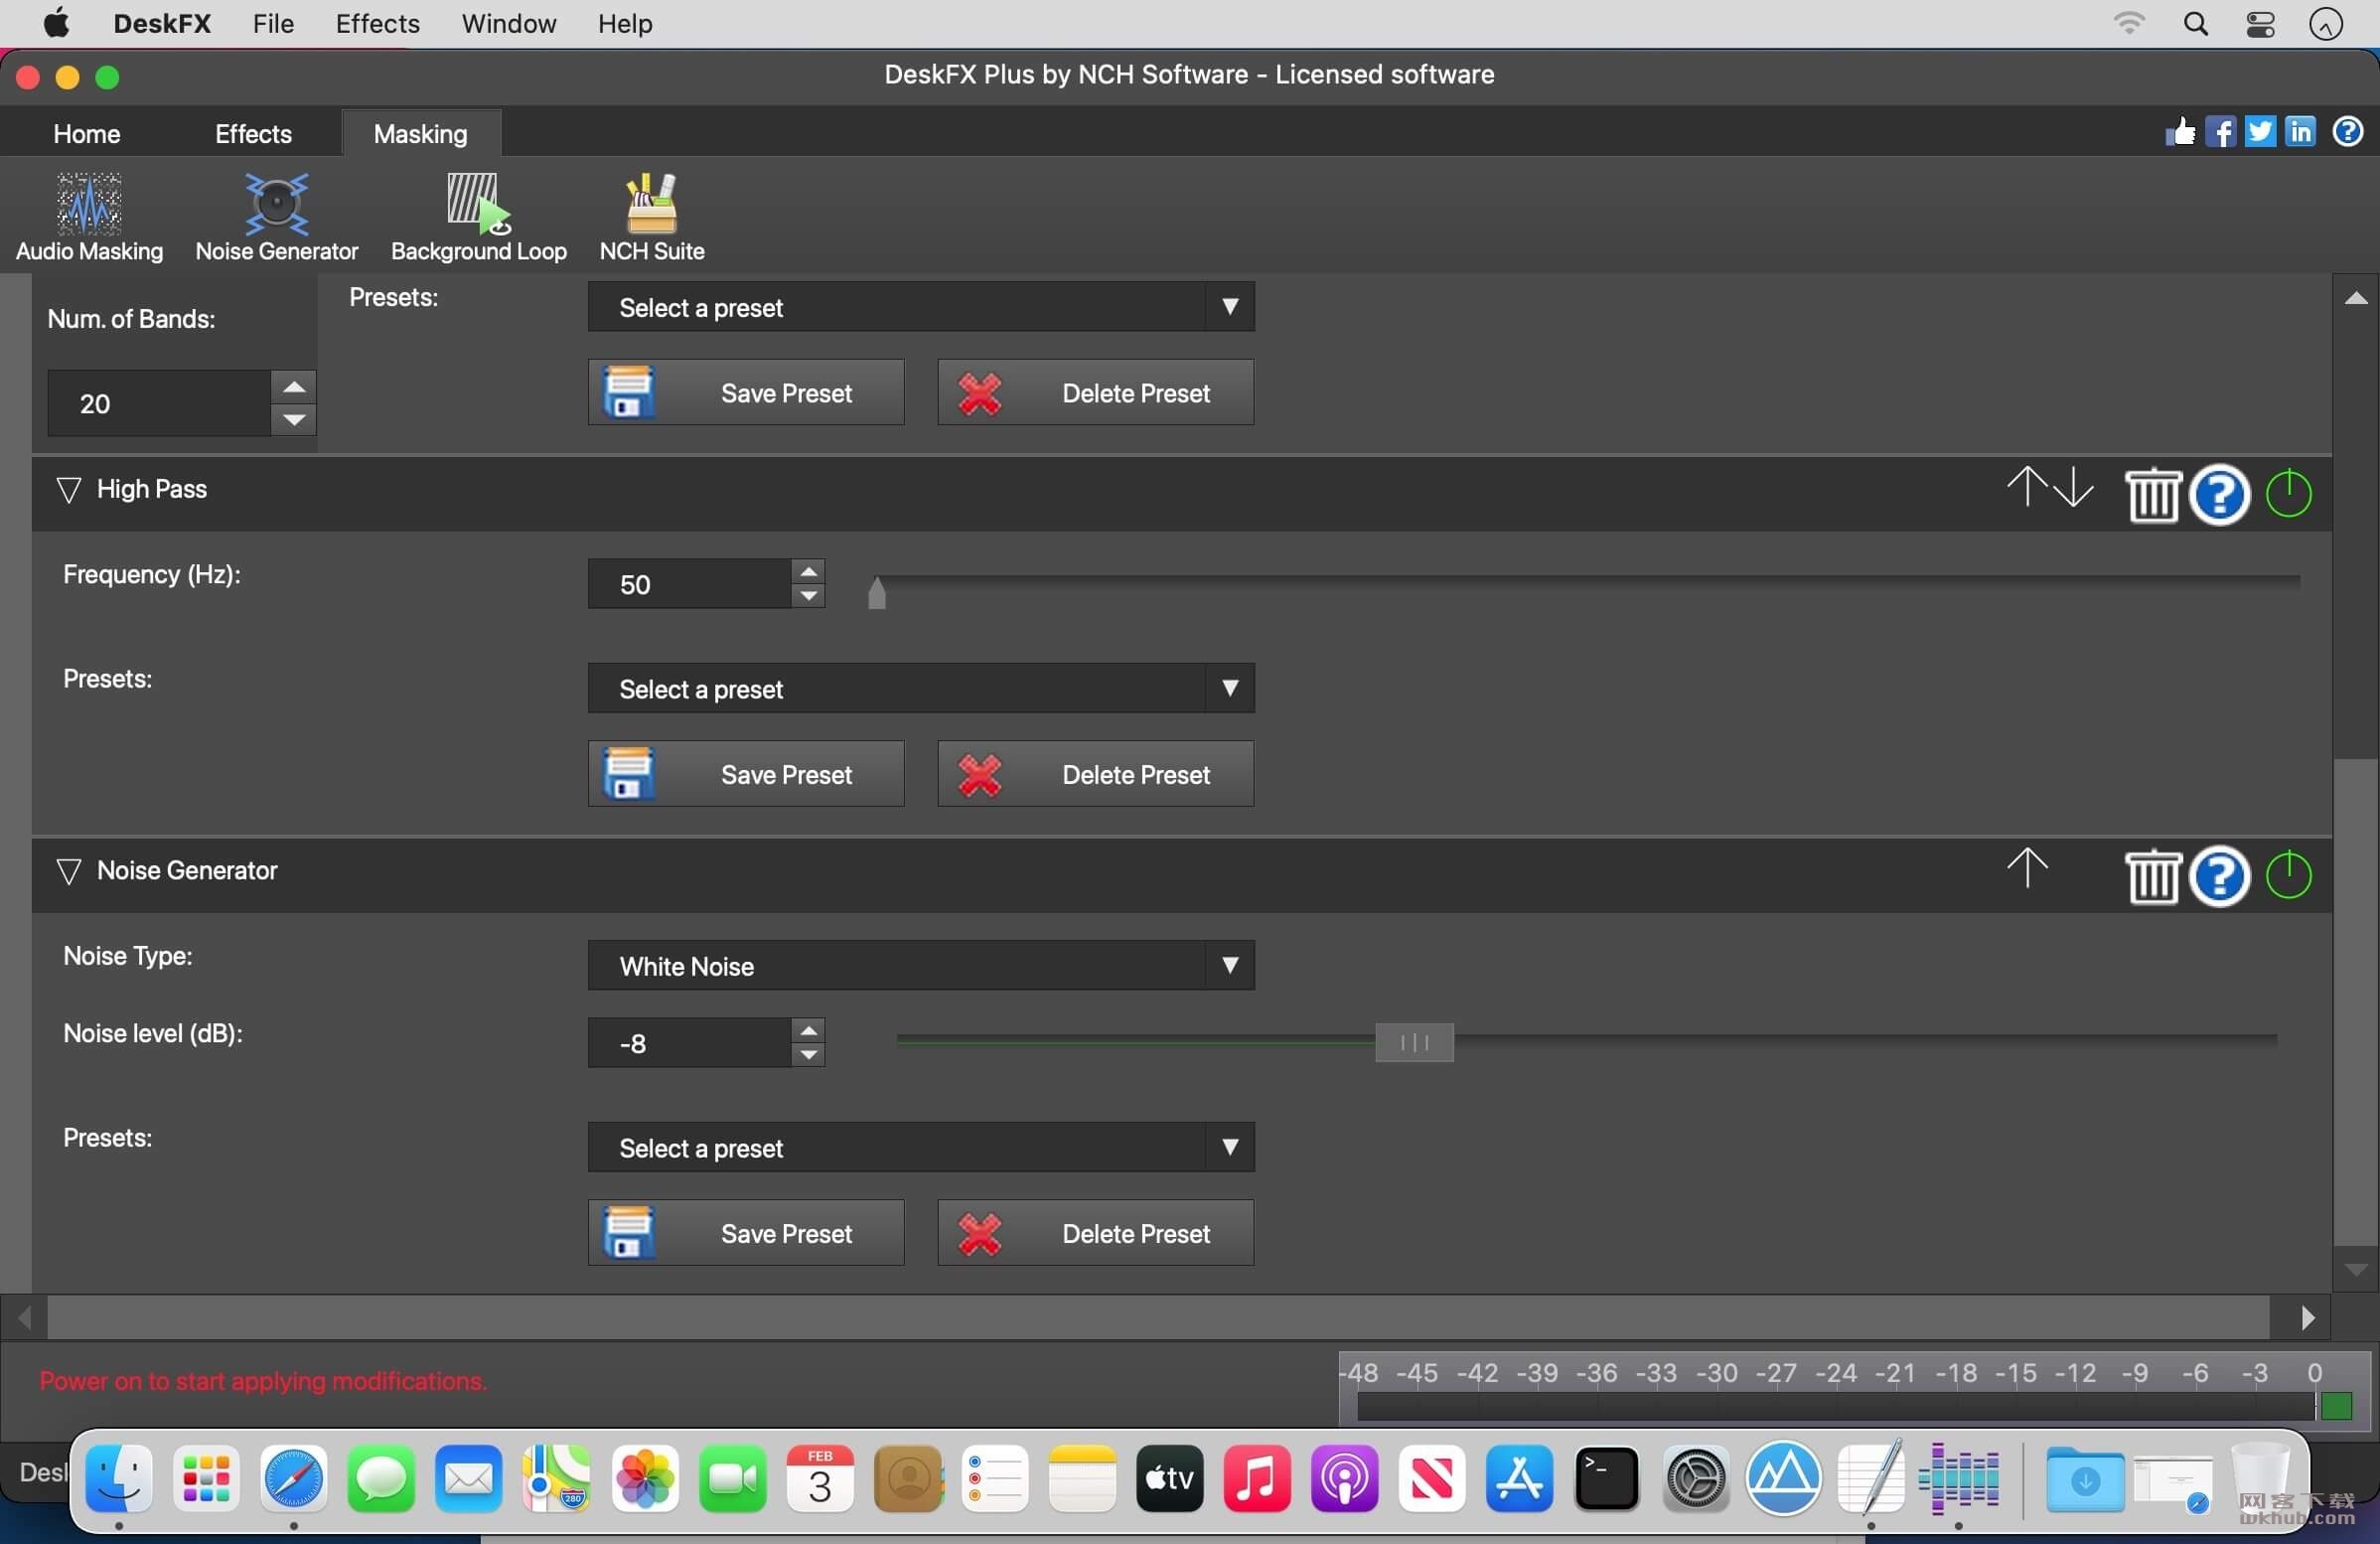Open Control Center in the menu bar
The image size is (2380, 1544).
coord(2260,24)
